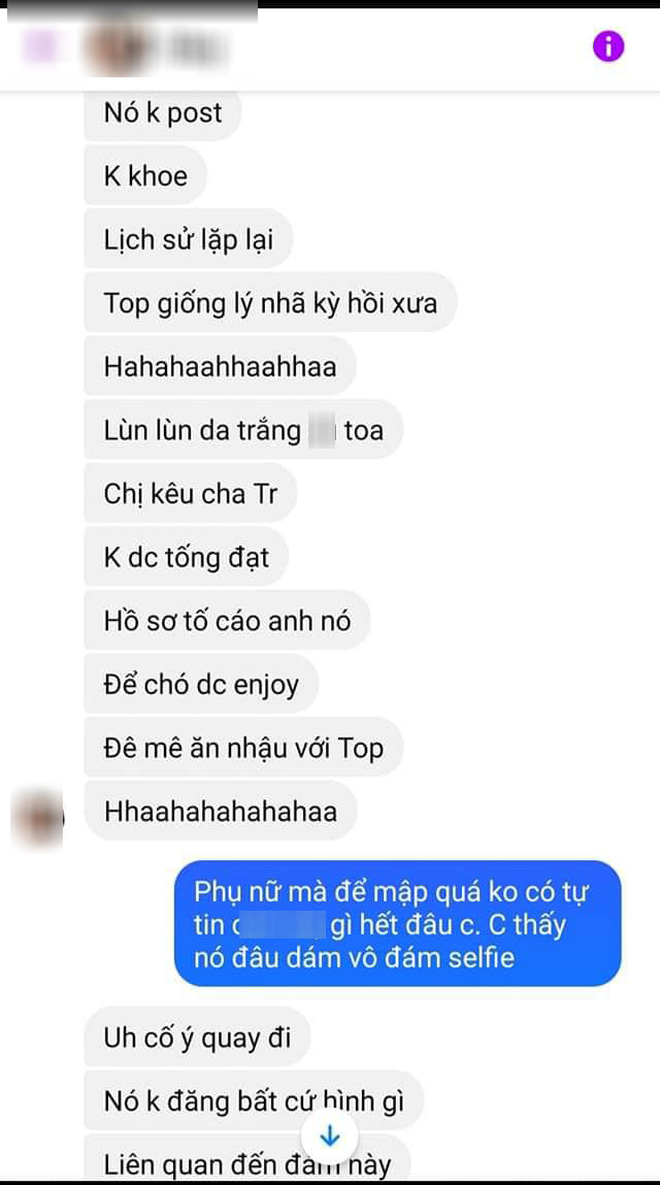660x1185 pixels.
Task: Select the 'Chị kêu cha Tr' bubble
Action: (x=191, y=493)
